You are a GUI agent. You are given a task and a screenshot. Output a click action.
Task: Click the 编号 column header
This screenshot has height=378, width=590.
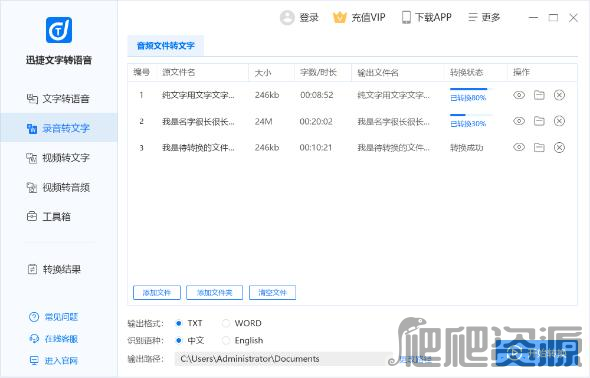(141, 72)
